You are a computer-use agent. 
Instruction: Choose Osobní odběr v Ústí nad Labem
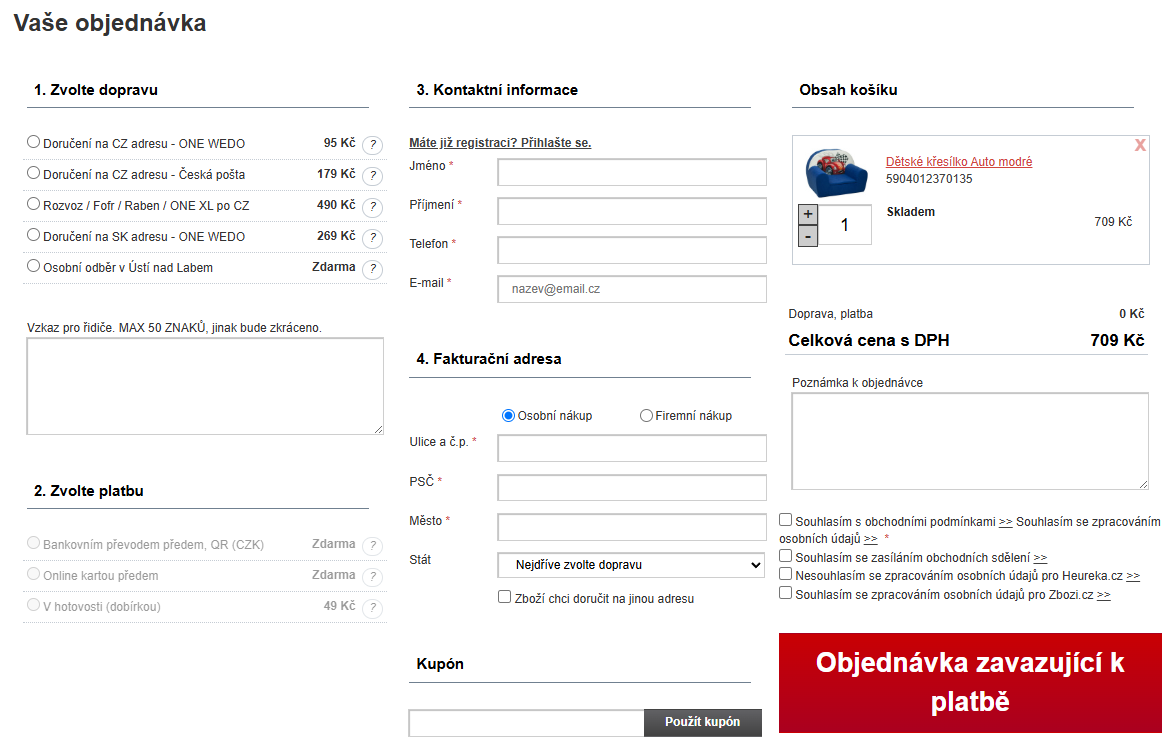(x=34, y=266)
